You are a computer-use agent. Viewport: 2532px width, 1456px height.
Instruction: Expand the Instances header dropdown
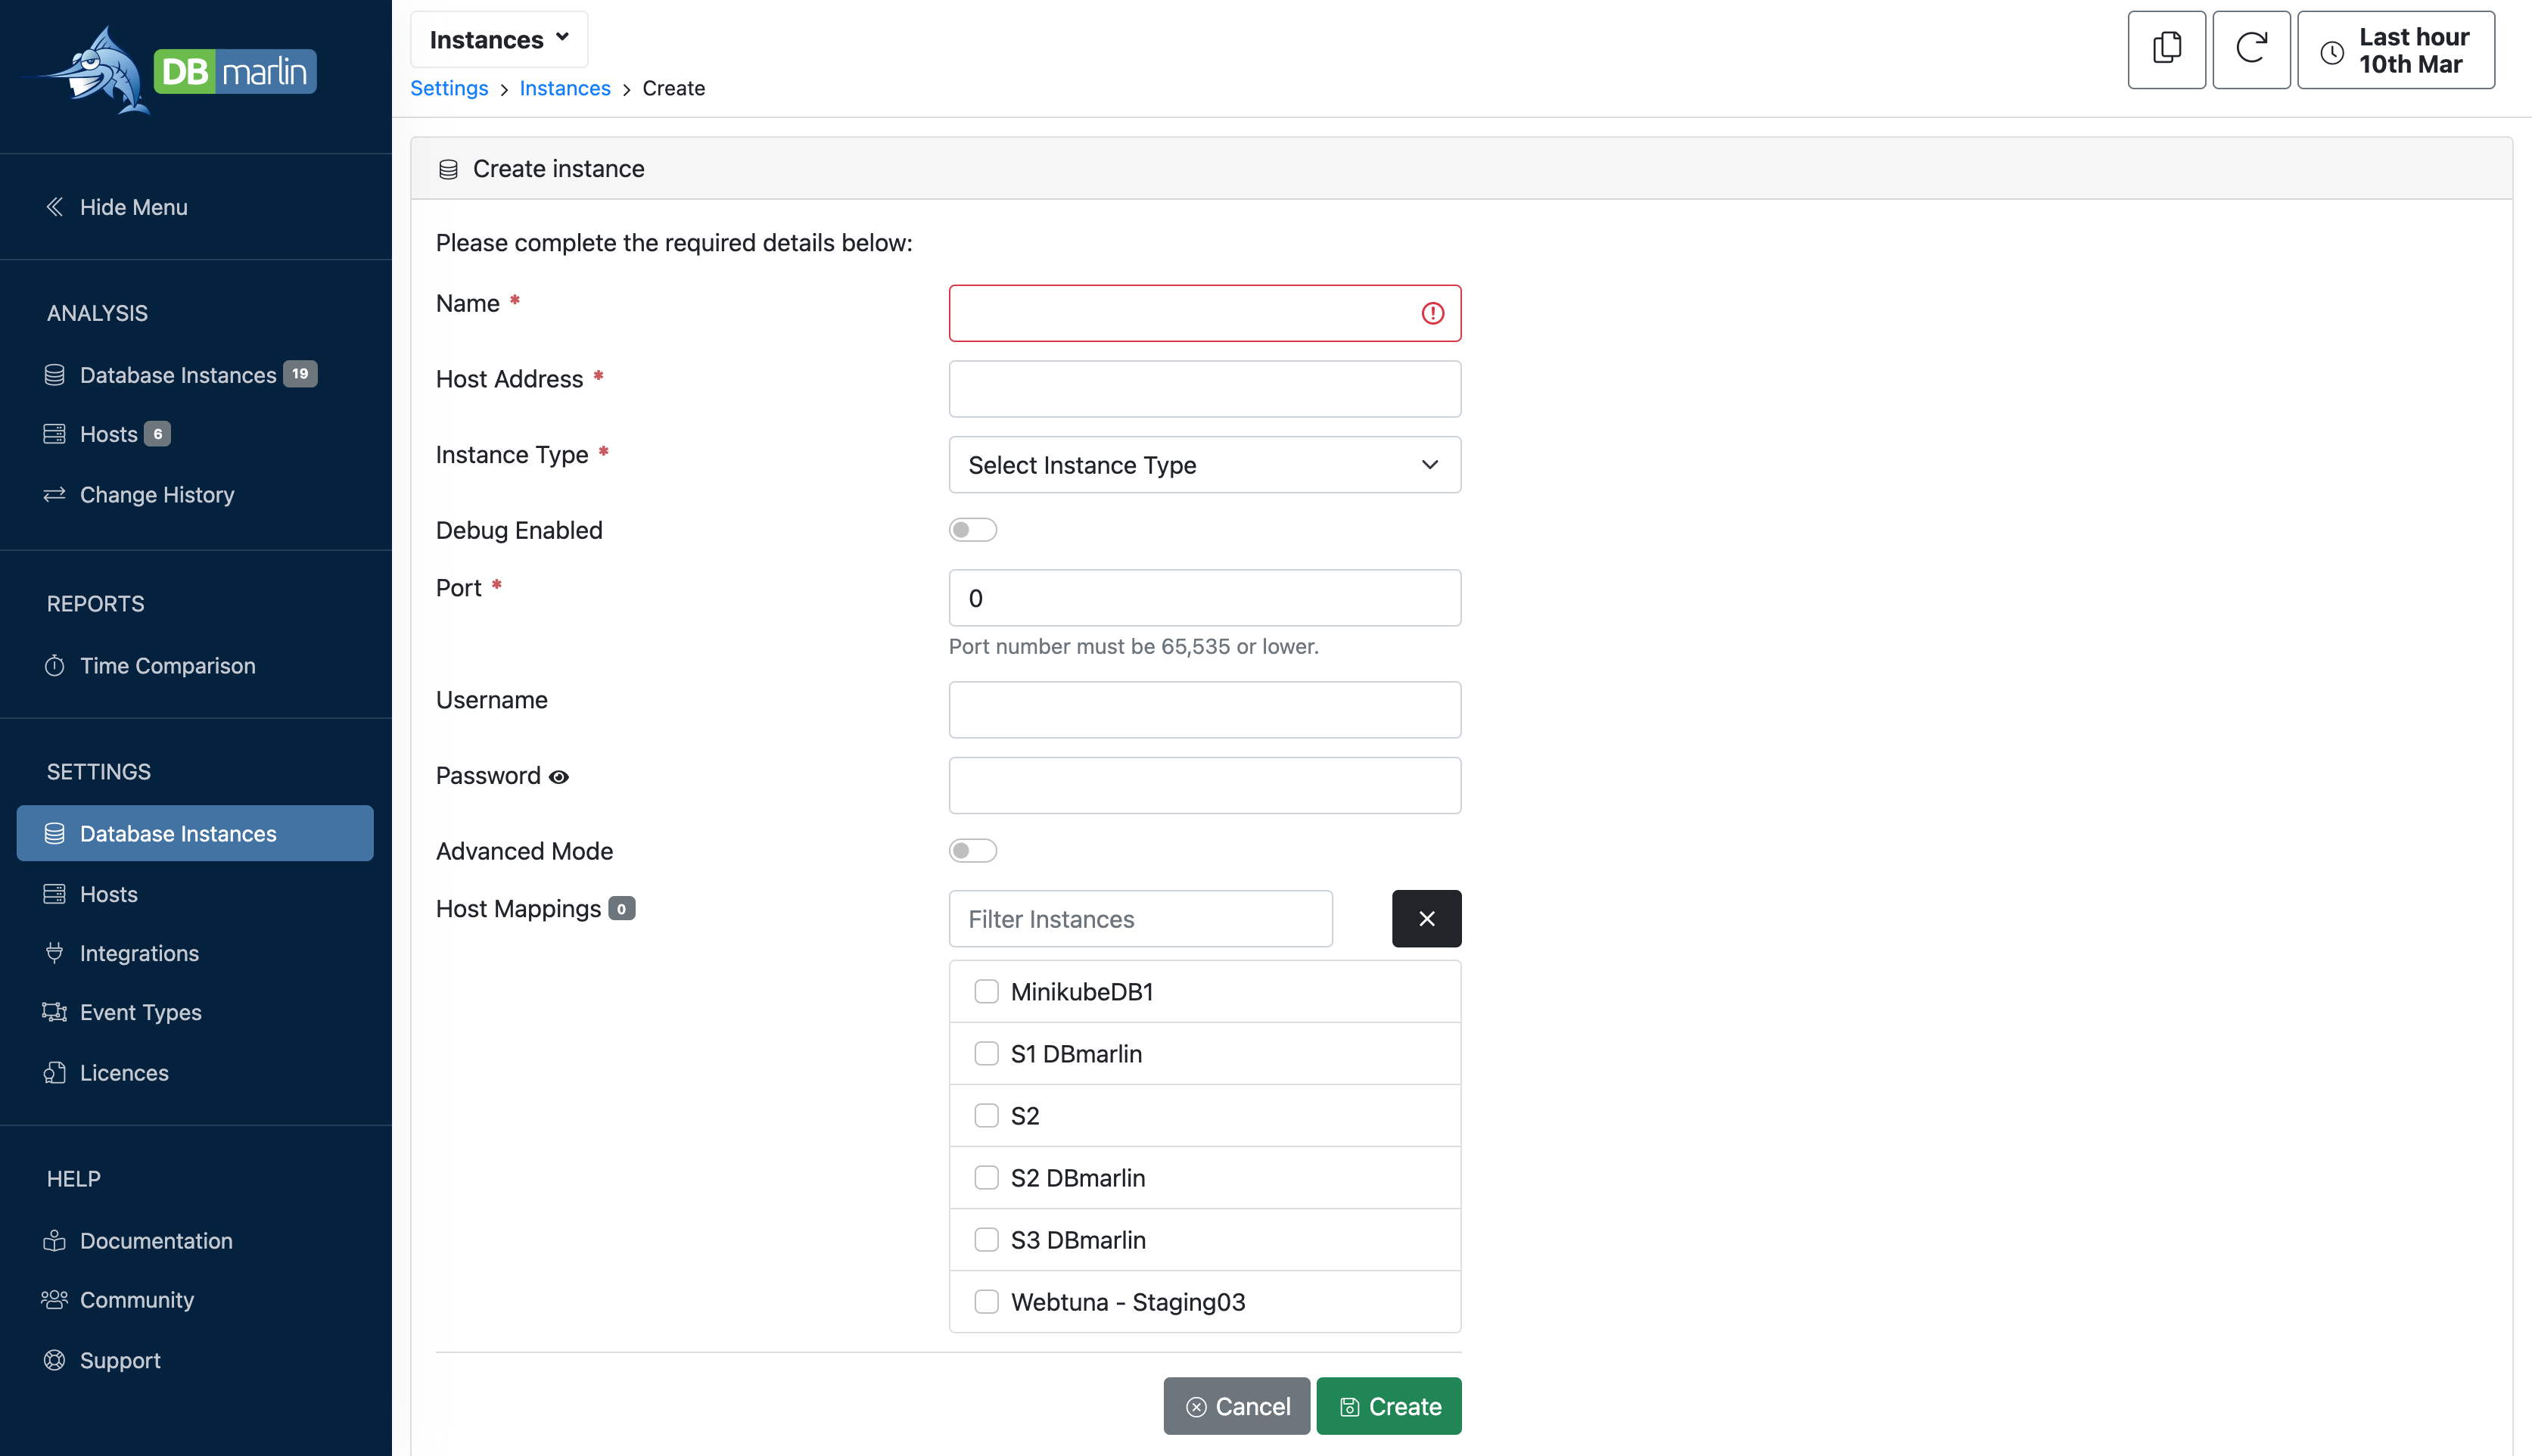pyautogui.click(x=498, y=39)
